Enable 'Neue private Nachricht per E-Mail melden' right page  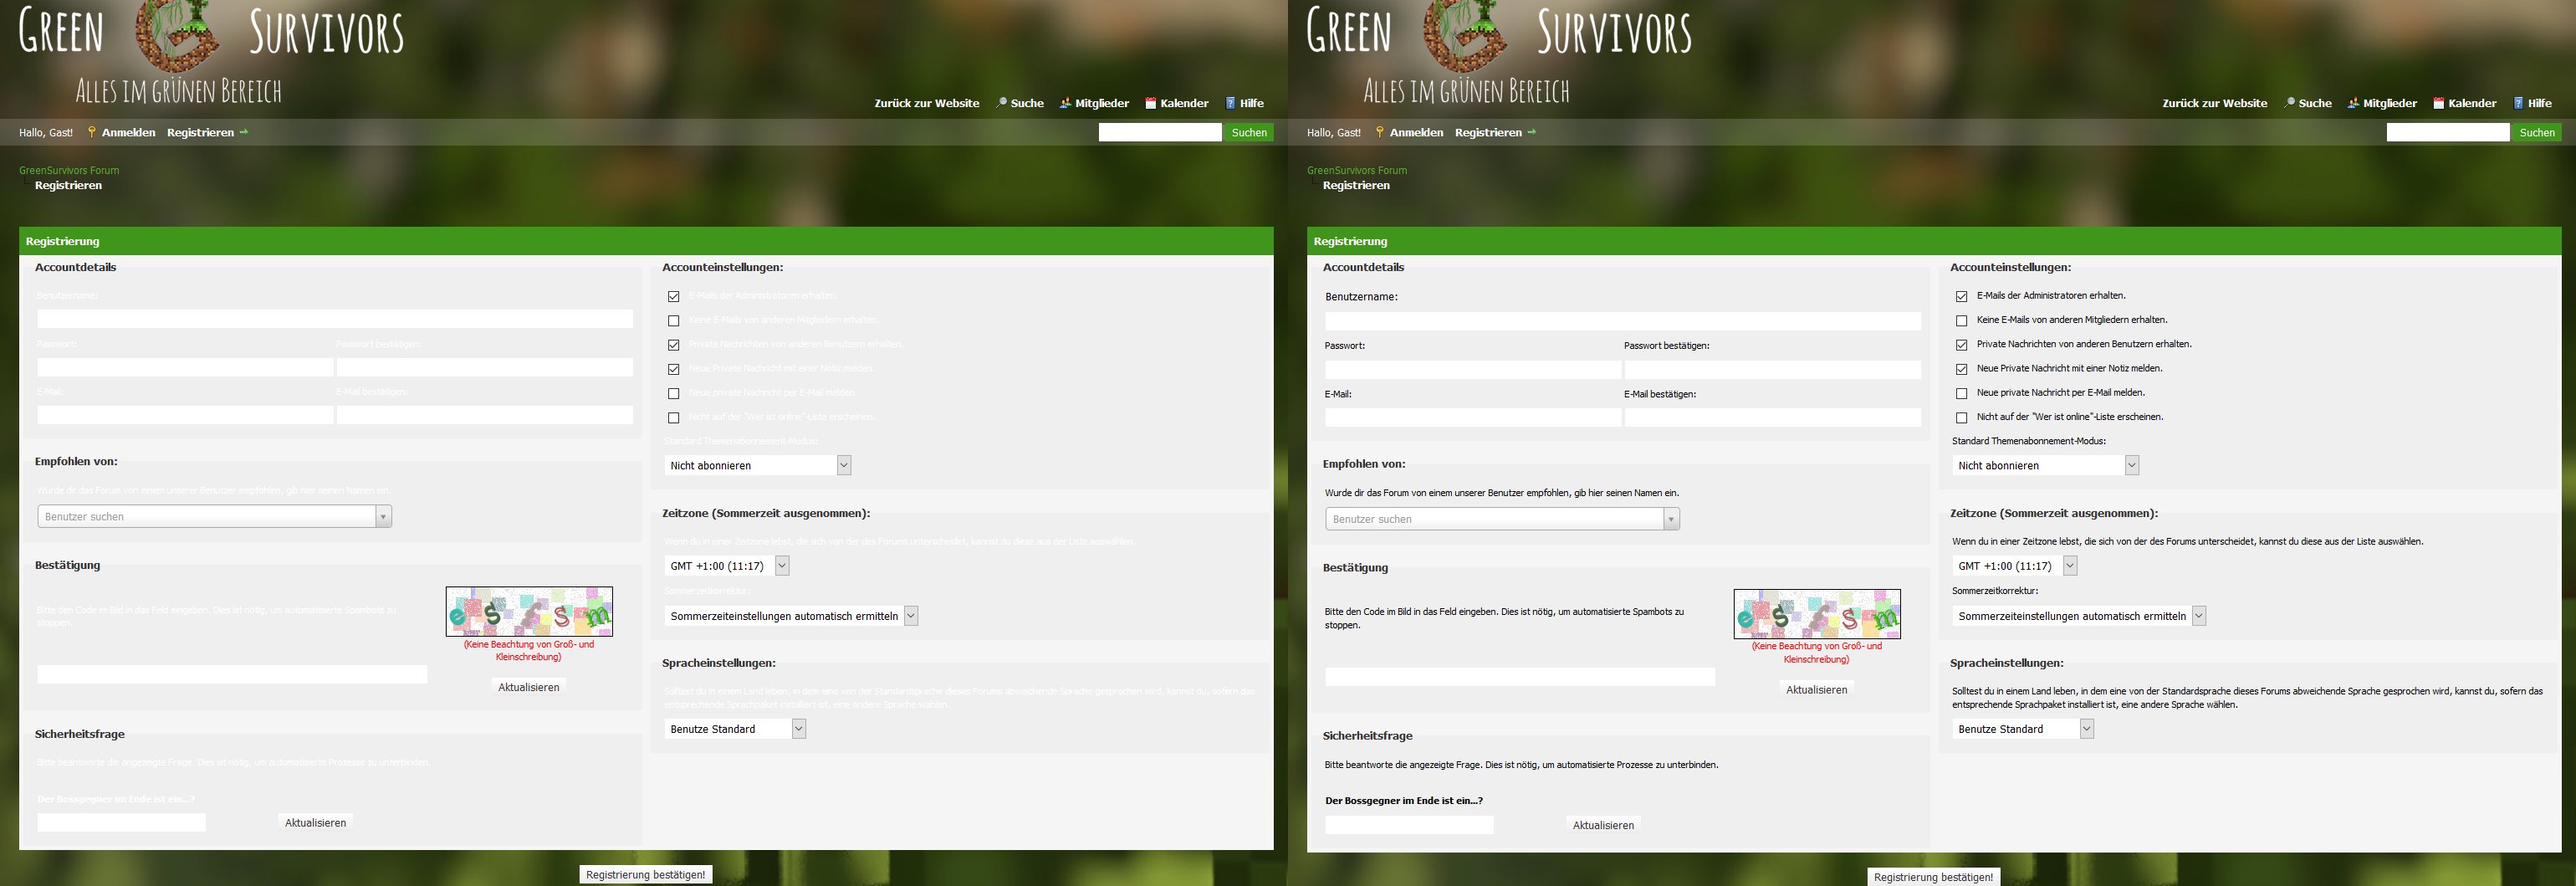point(1961,394)
